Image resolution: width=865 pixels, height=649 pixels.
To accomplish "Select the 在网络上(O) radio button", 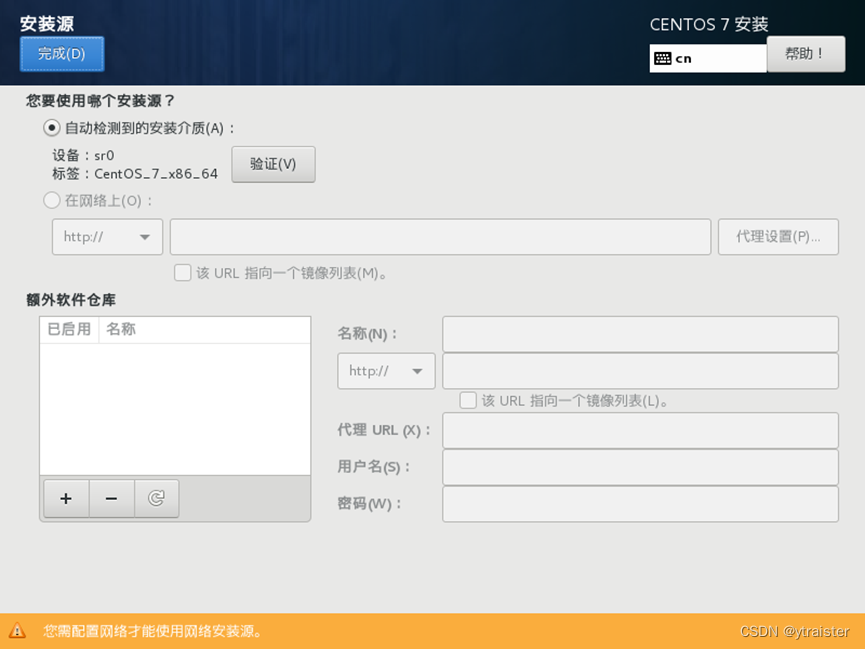I will 52,200.
